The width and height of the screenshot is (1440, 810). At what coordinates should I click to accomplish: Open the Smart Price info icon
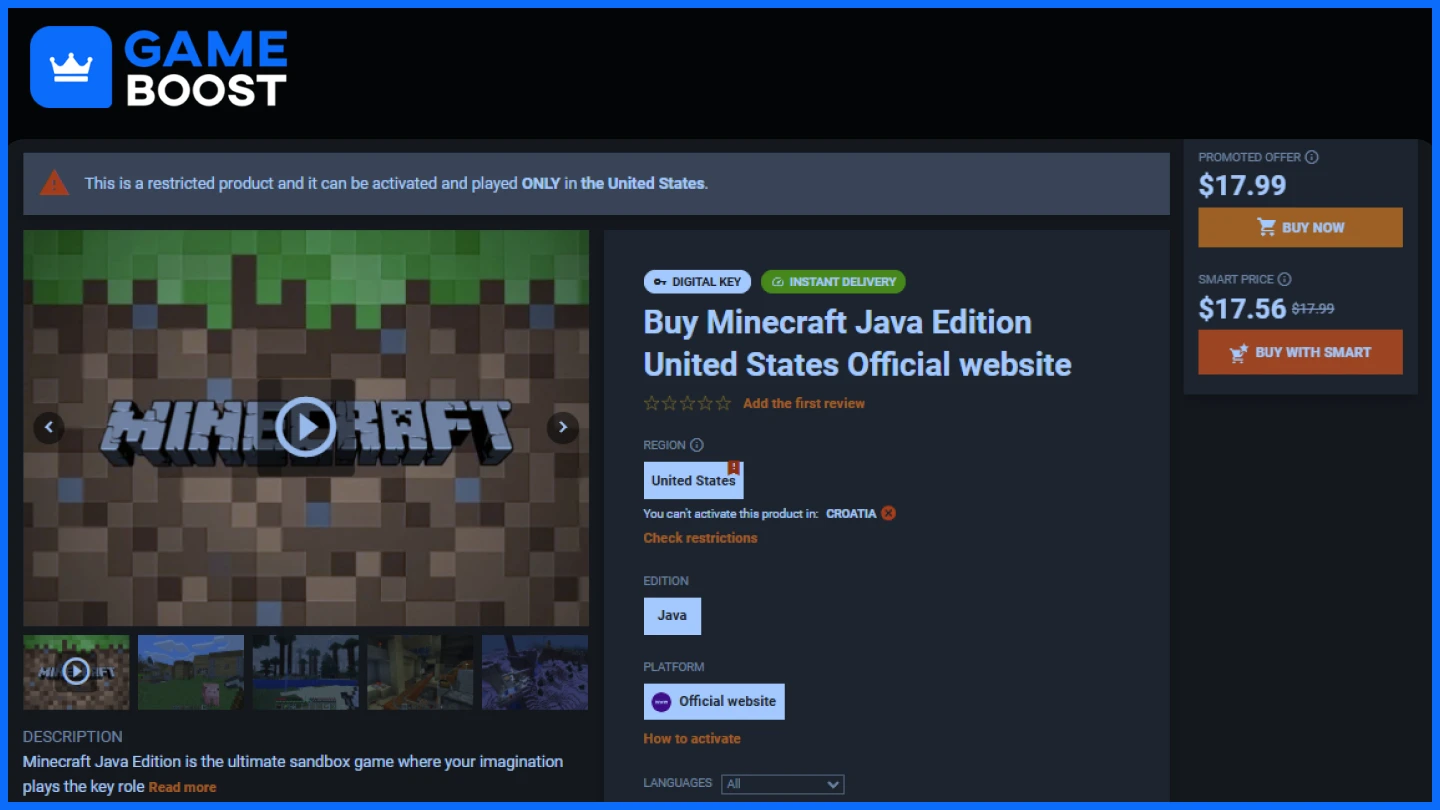click(1285, 279)
